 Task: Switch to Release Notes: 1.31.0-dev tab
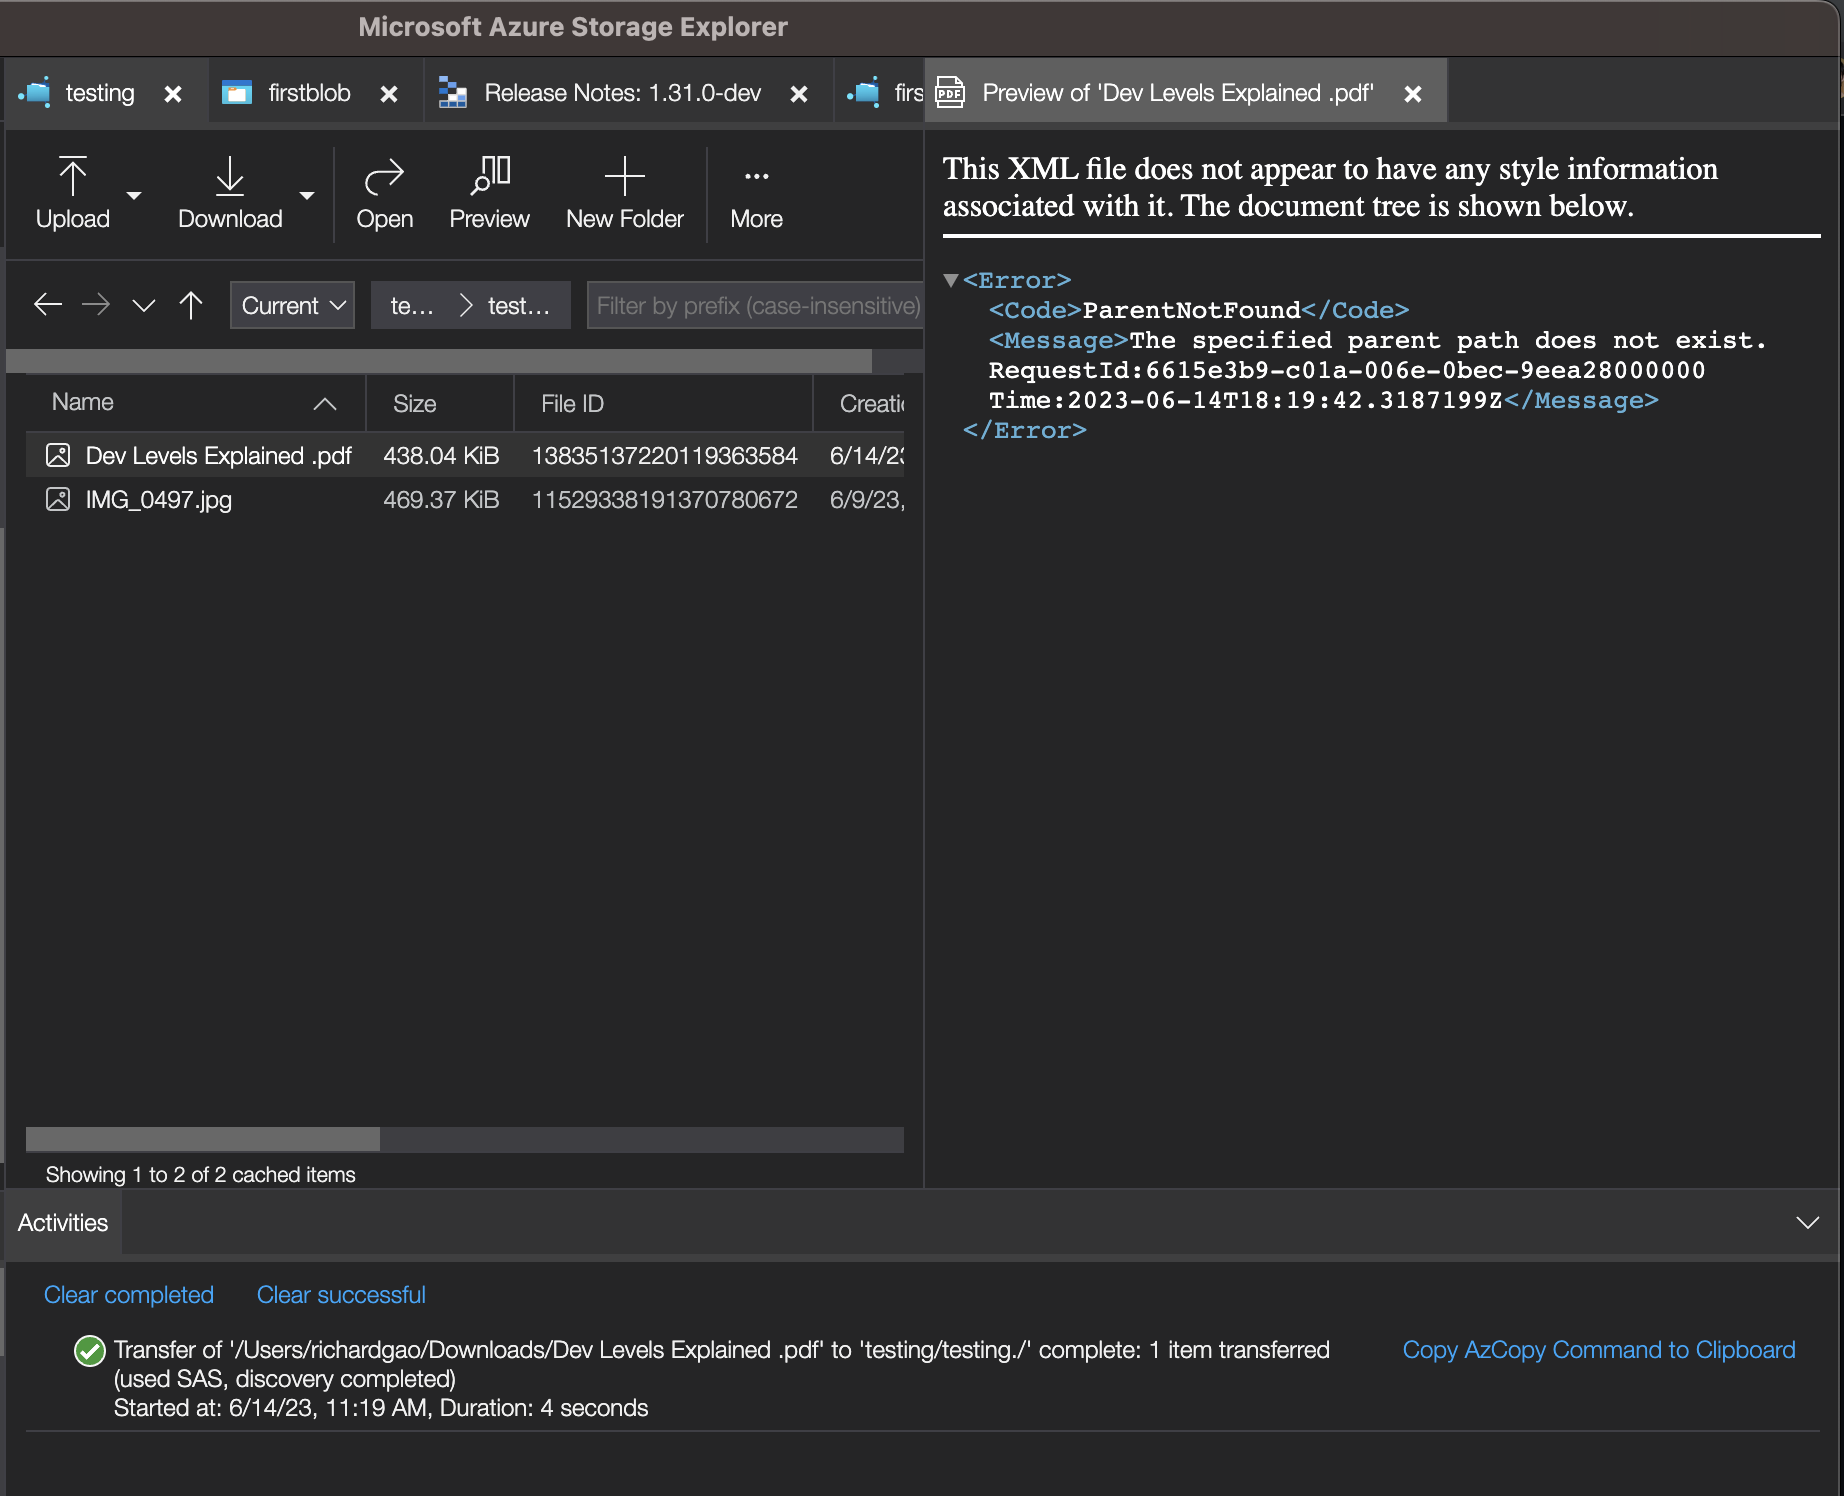pyautogui.click(x=622, y=93)
